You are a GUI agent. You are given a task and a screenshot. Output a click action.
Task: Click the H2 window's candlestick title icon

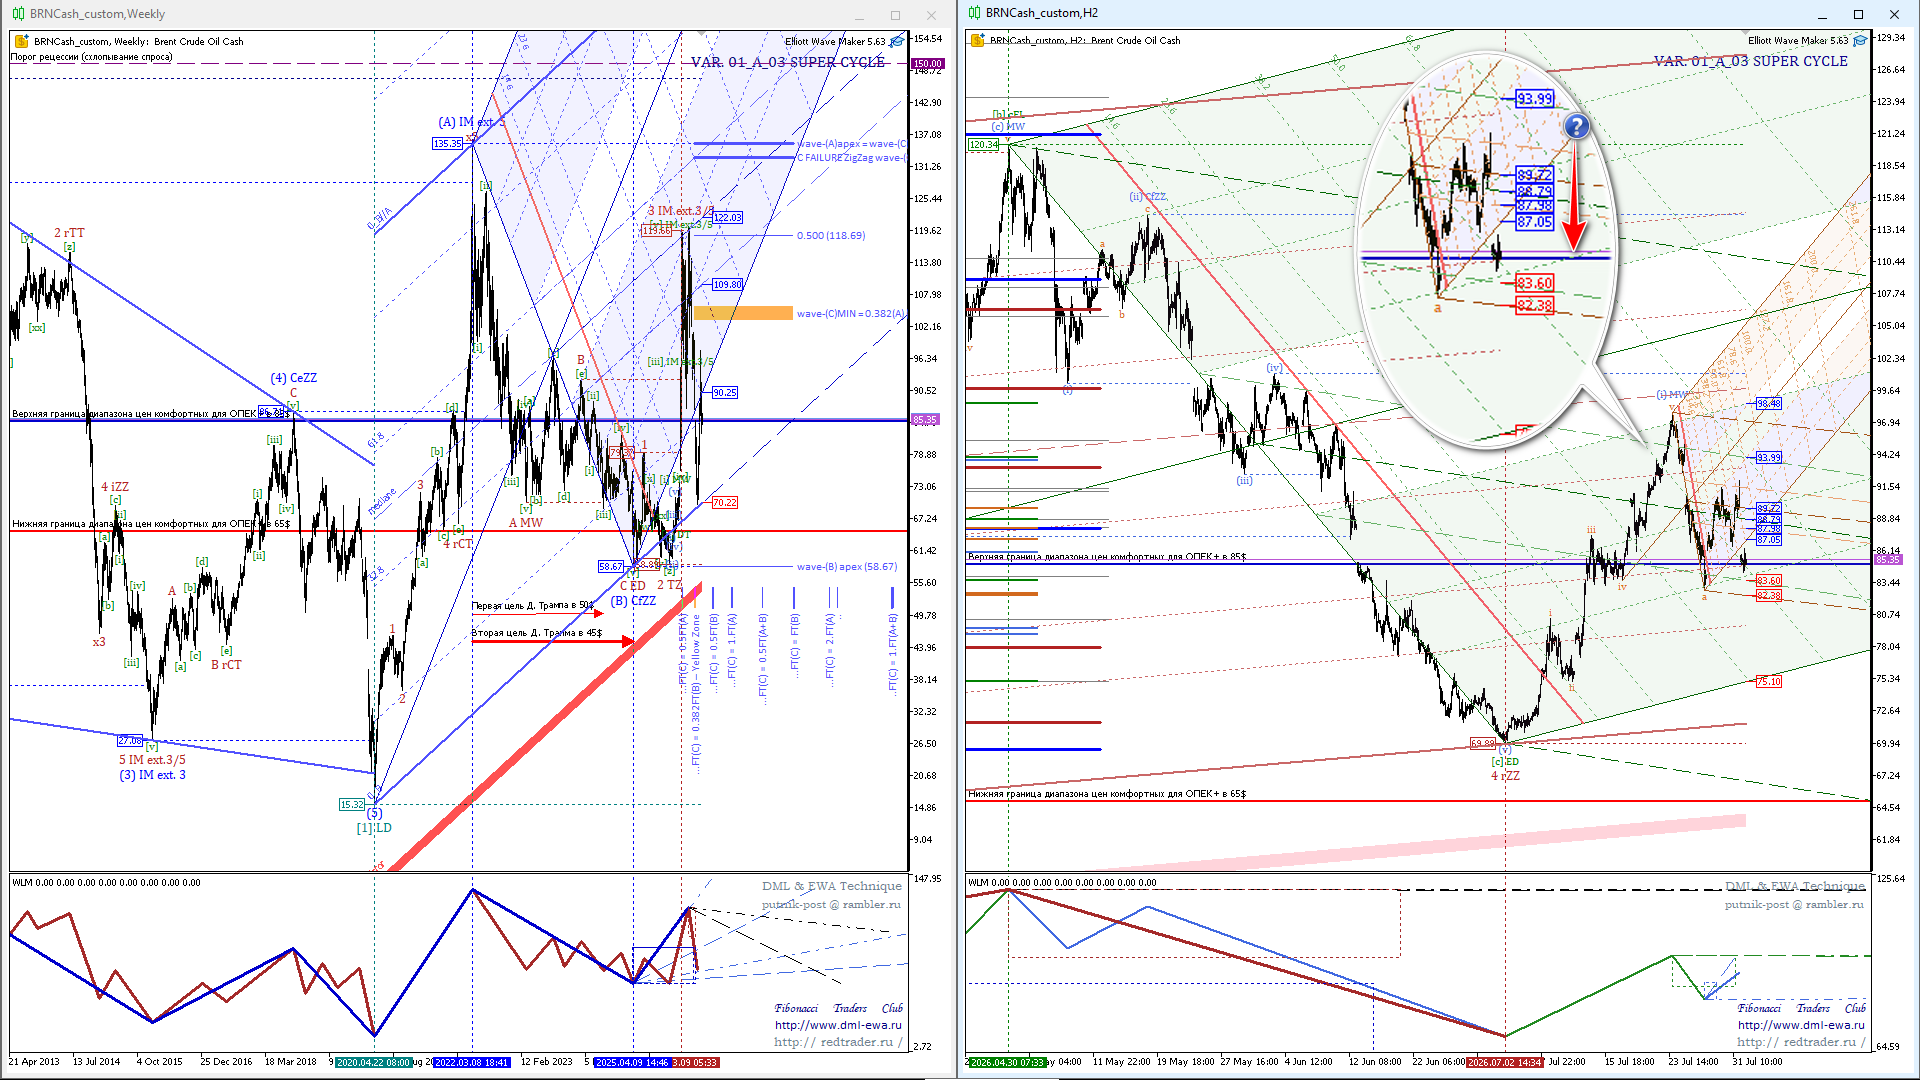974,13
